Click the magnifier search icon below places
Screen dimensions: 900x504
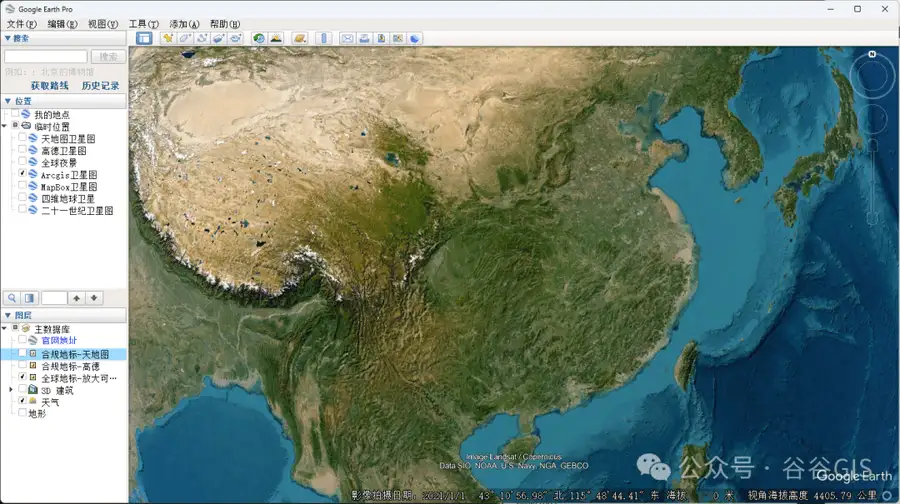click(x=12, y=298)
